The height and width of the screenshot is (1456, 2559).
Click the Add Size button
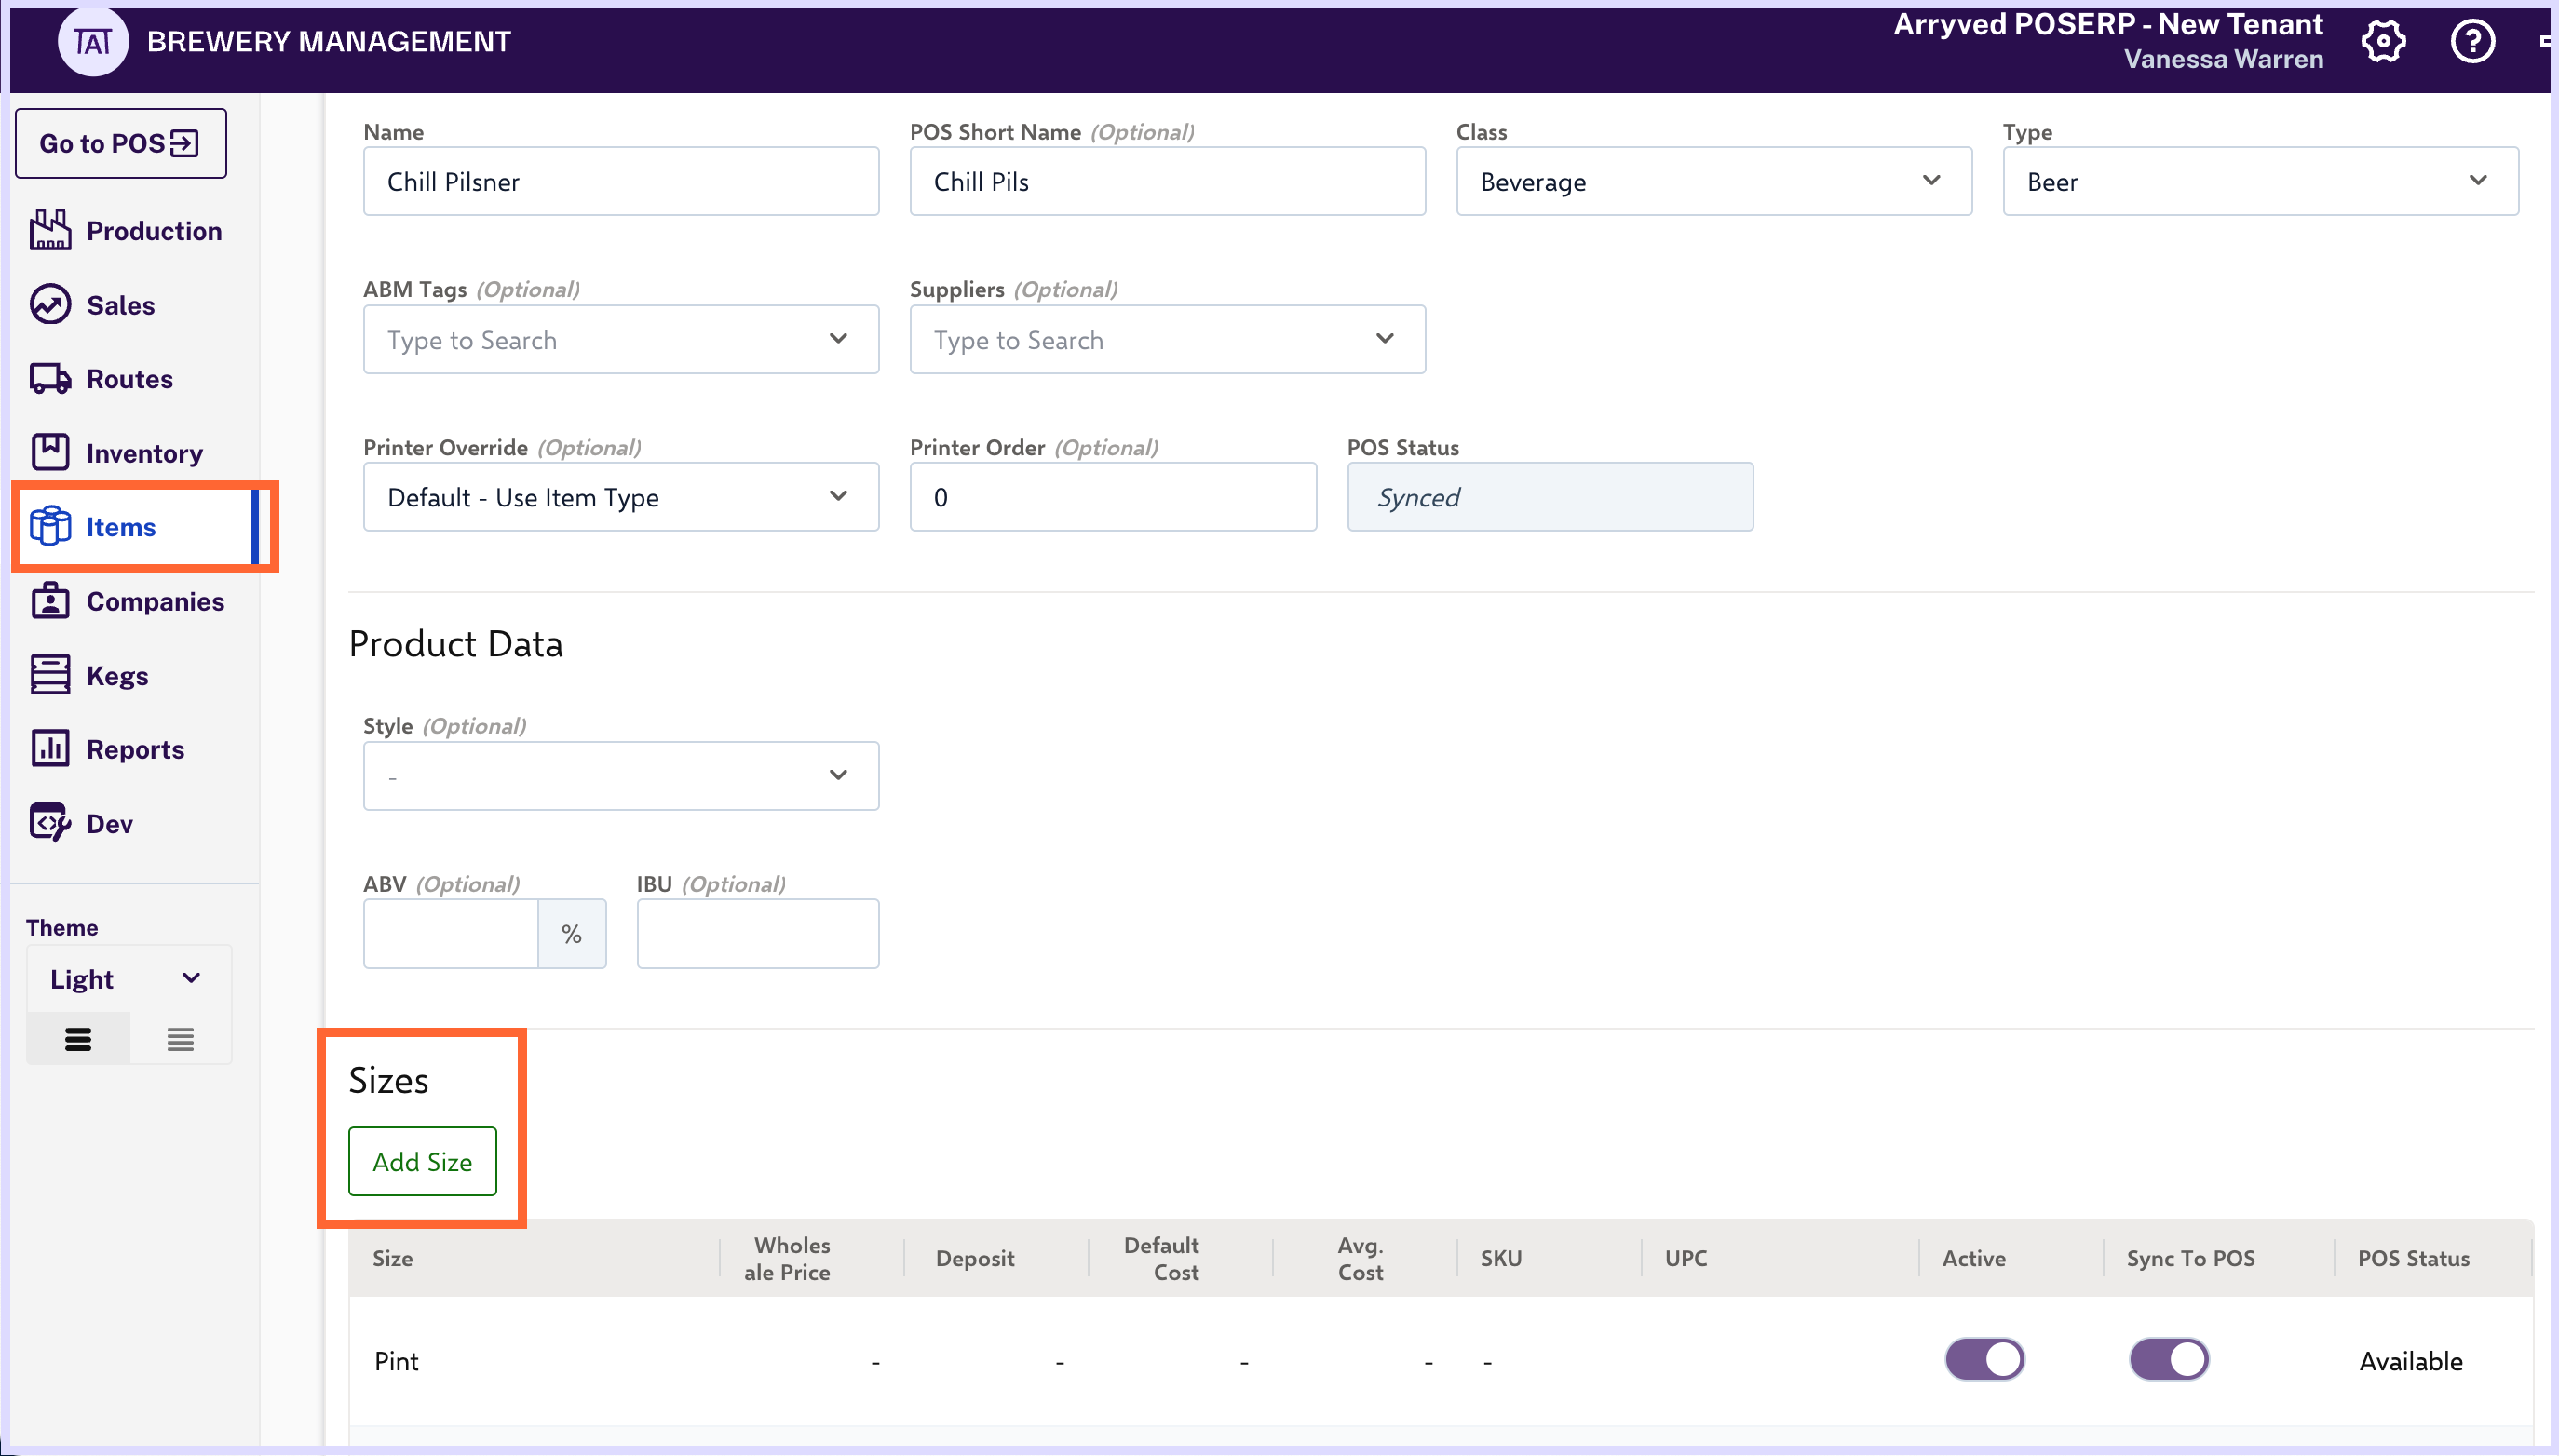pos(422,1161)
